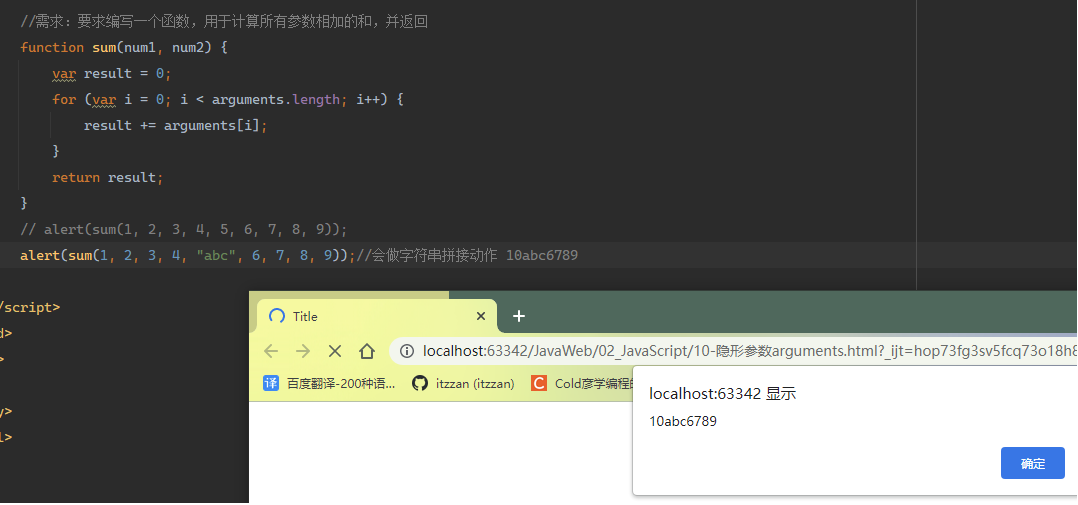Click the 'localhost:63342 显示' dialog heading
This screenshot has width=1078, height=505.
coord(723,394)
